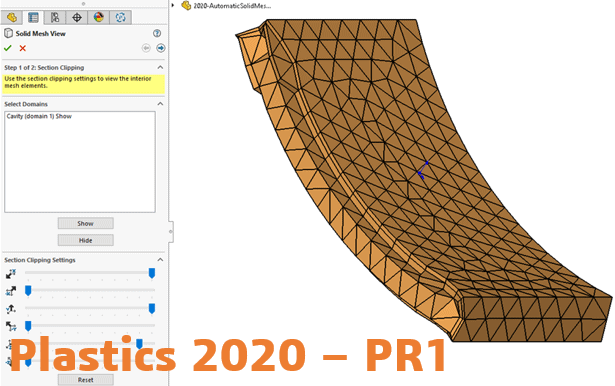Screen dimensions: 615x386
Task: Open the DimXpertManager crosshair tab
Action: click(77, 17)
